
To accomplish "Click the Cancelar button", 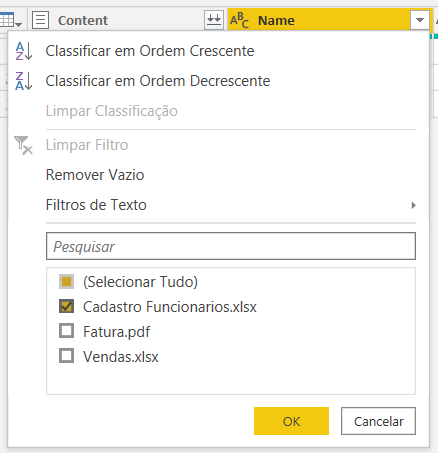I will [x=378, y=421].
